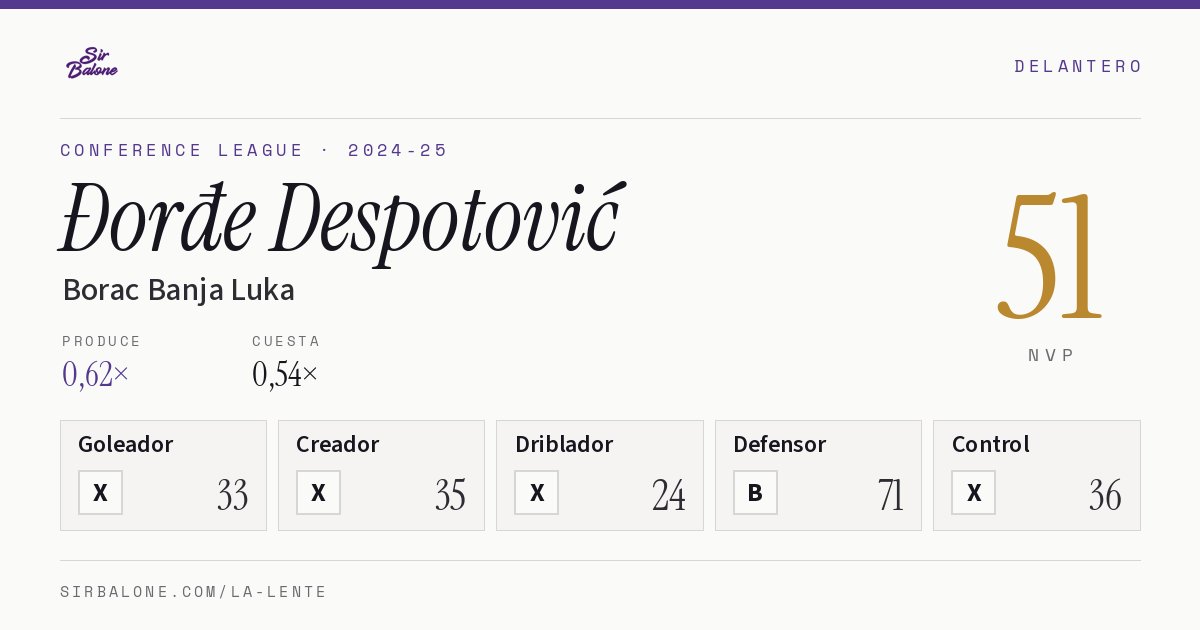Screen dimensions: 1200x630
Task: Select the X grade badge under Goleador
Action: coord(100,493)
